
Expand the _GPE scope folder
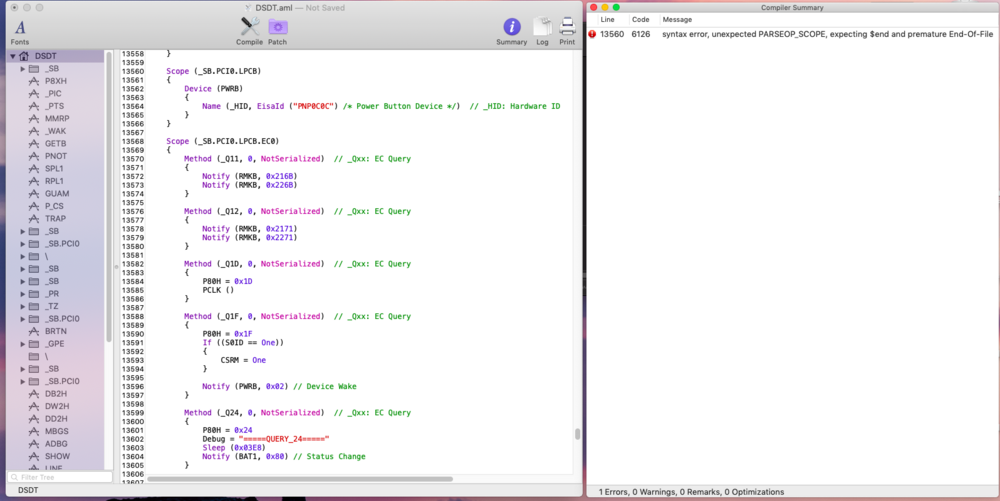23,344
